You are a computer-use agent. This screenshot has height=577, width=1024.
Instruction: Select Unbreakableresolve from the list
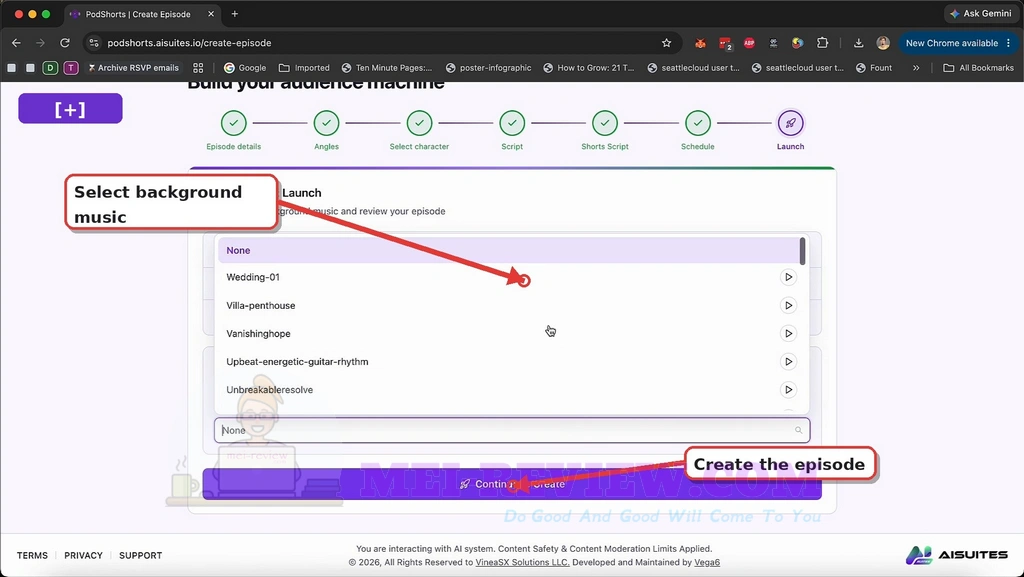pos(509,390)
